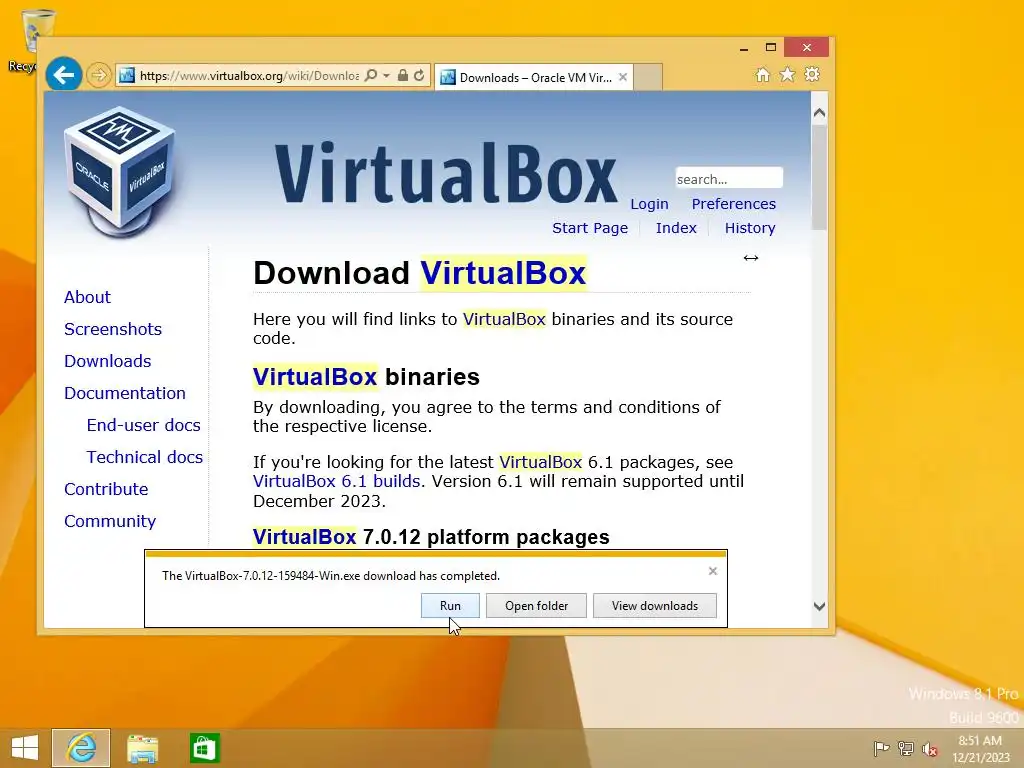Run the downloaded VirtualBox installer
This screenshot has width=1024, height=768.
(450, 605)
